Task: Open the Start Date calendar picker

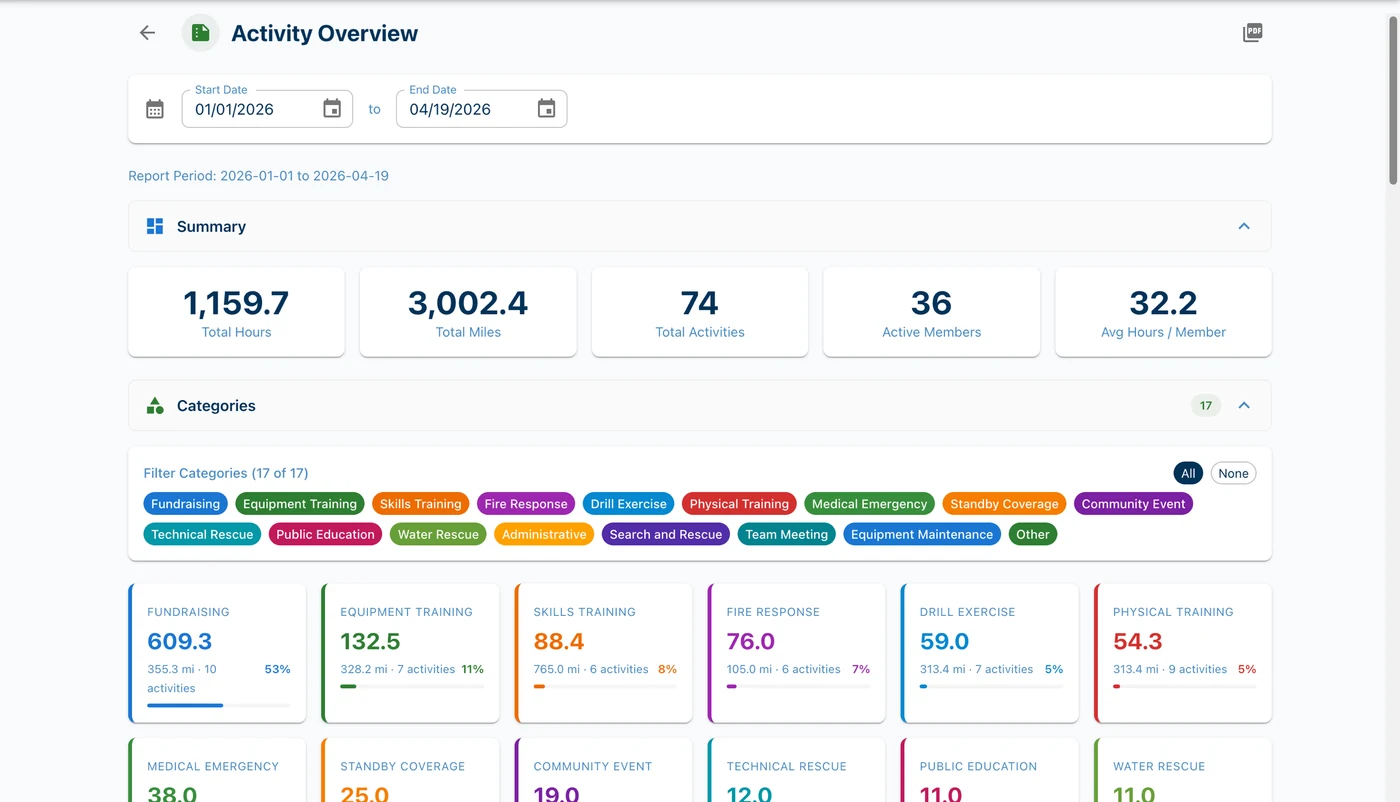Action: click(332, 109)
